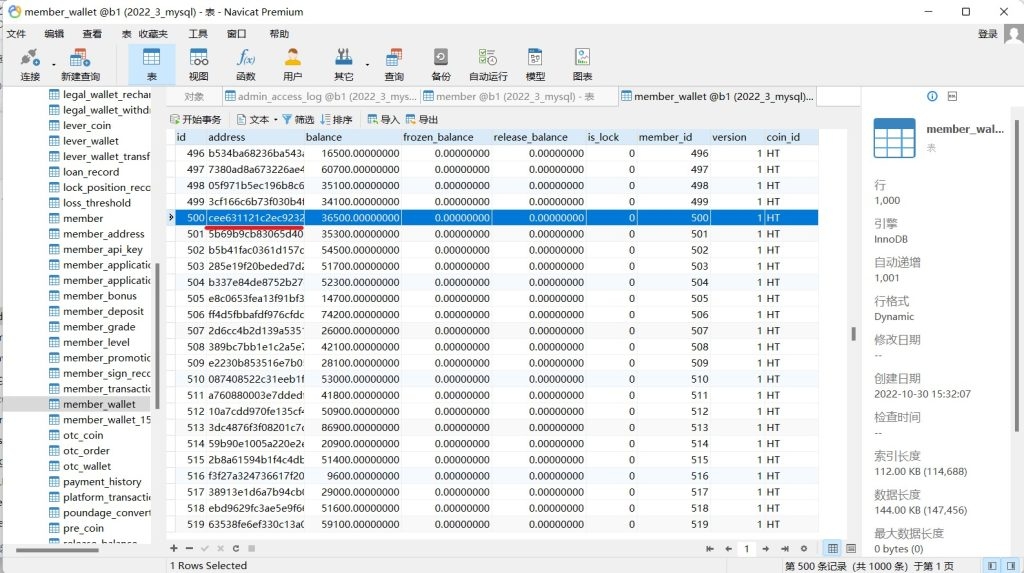Click the 导出 (Export) button

coord(422,119)
